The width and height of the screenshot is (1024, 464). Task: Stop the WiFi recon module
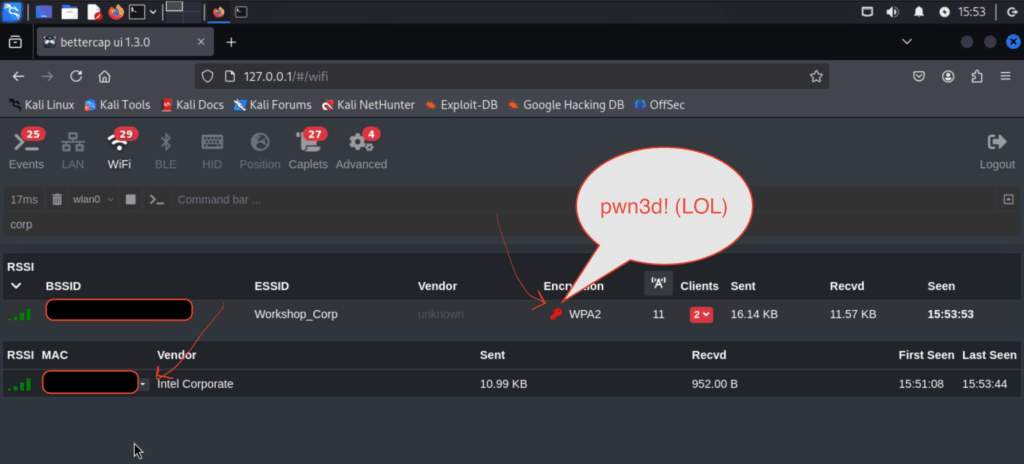click(x=130, y=199)
